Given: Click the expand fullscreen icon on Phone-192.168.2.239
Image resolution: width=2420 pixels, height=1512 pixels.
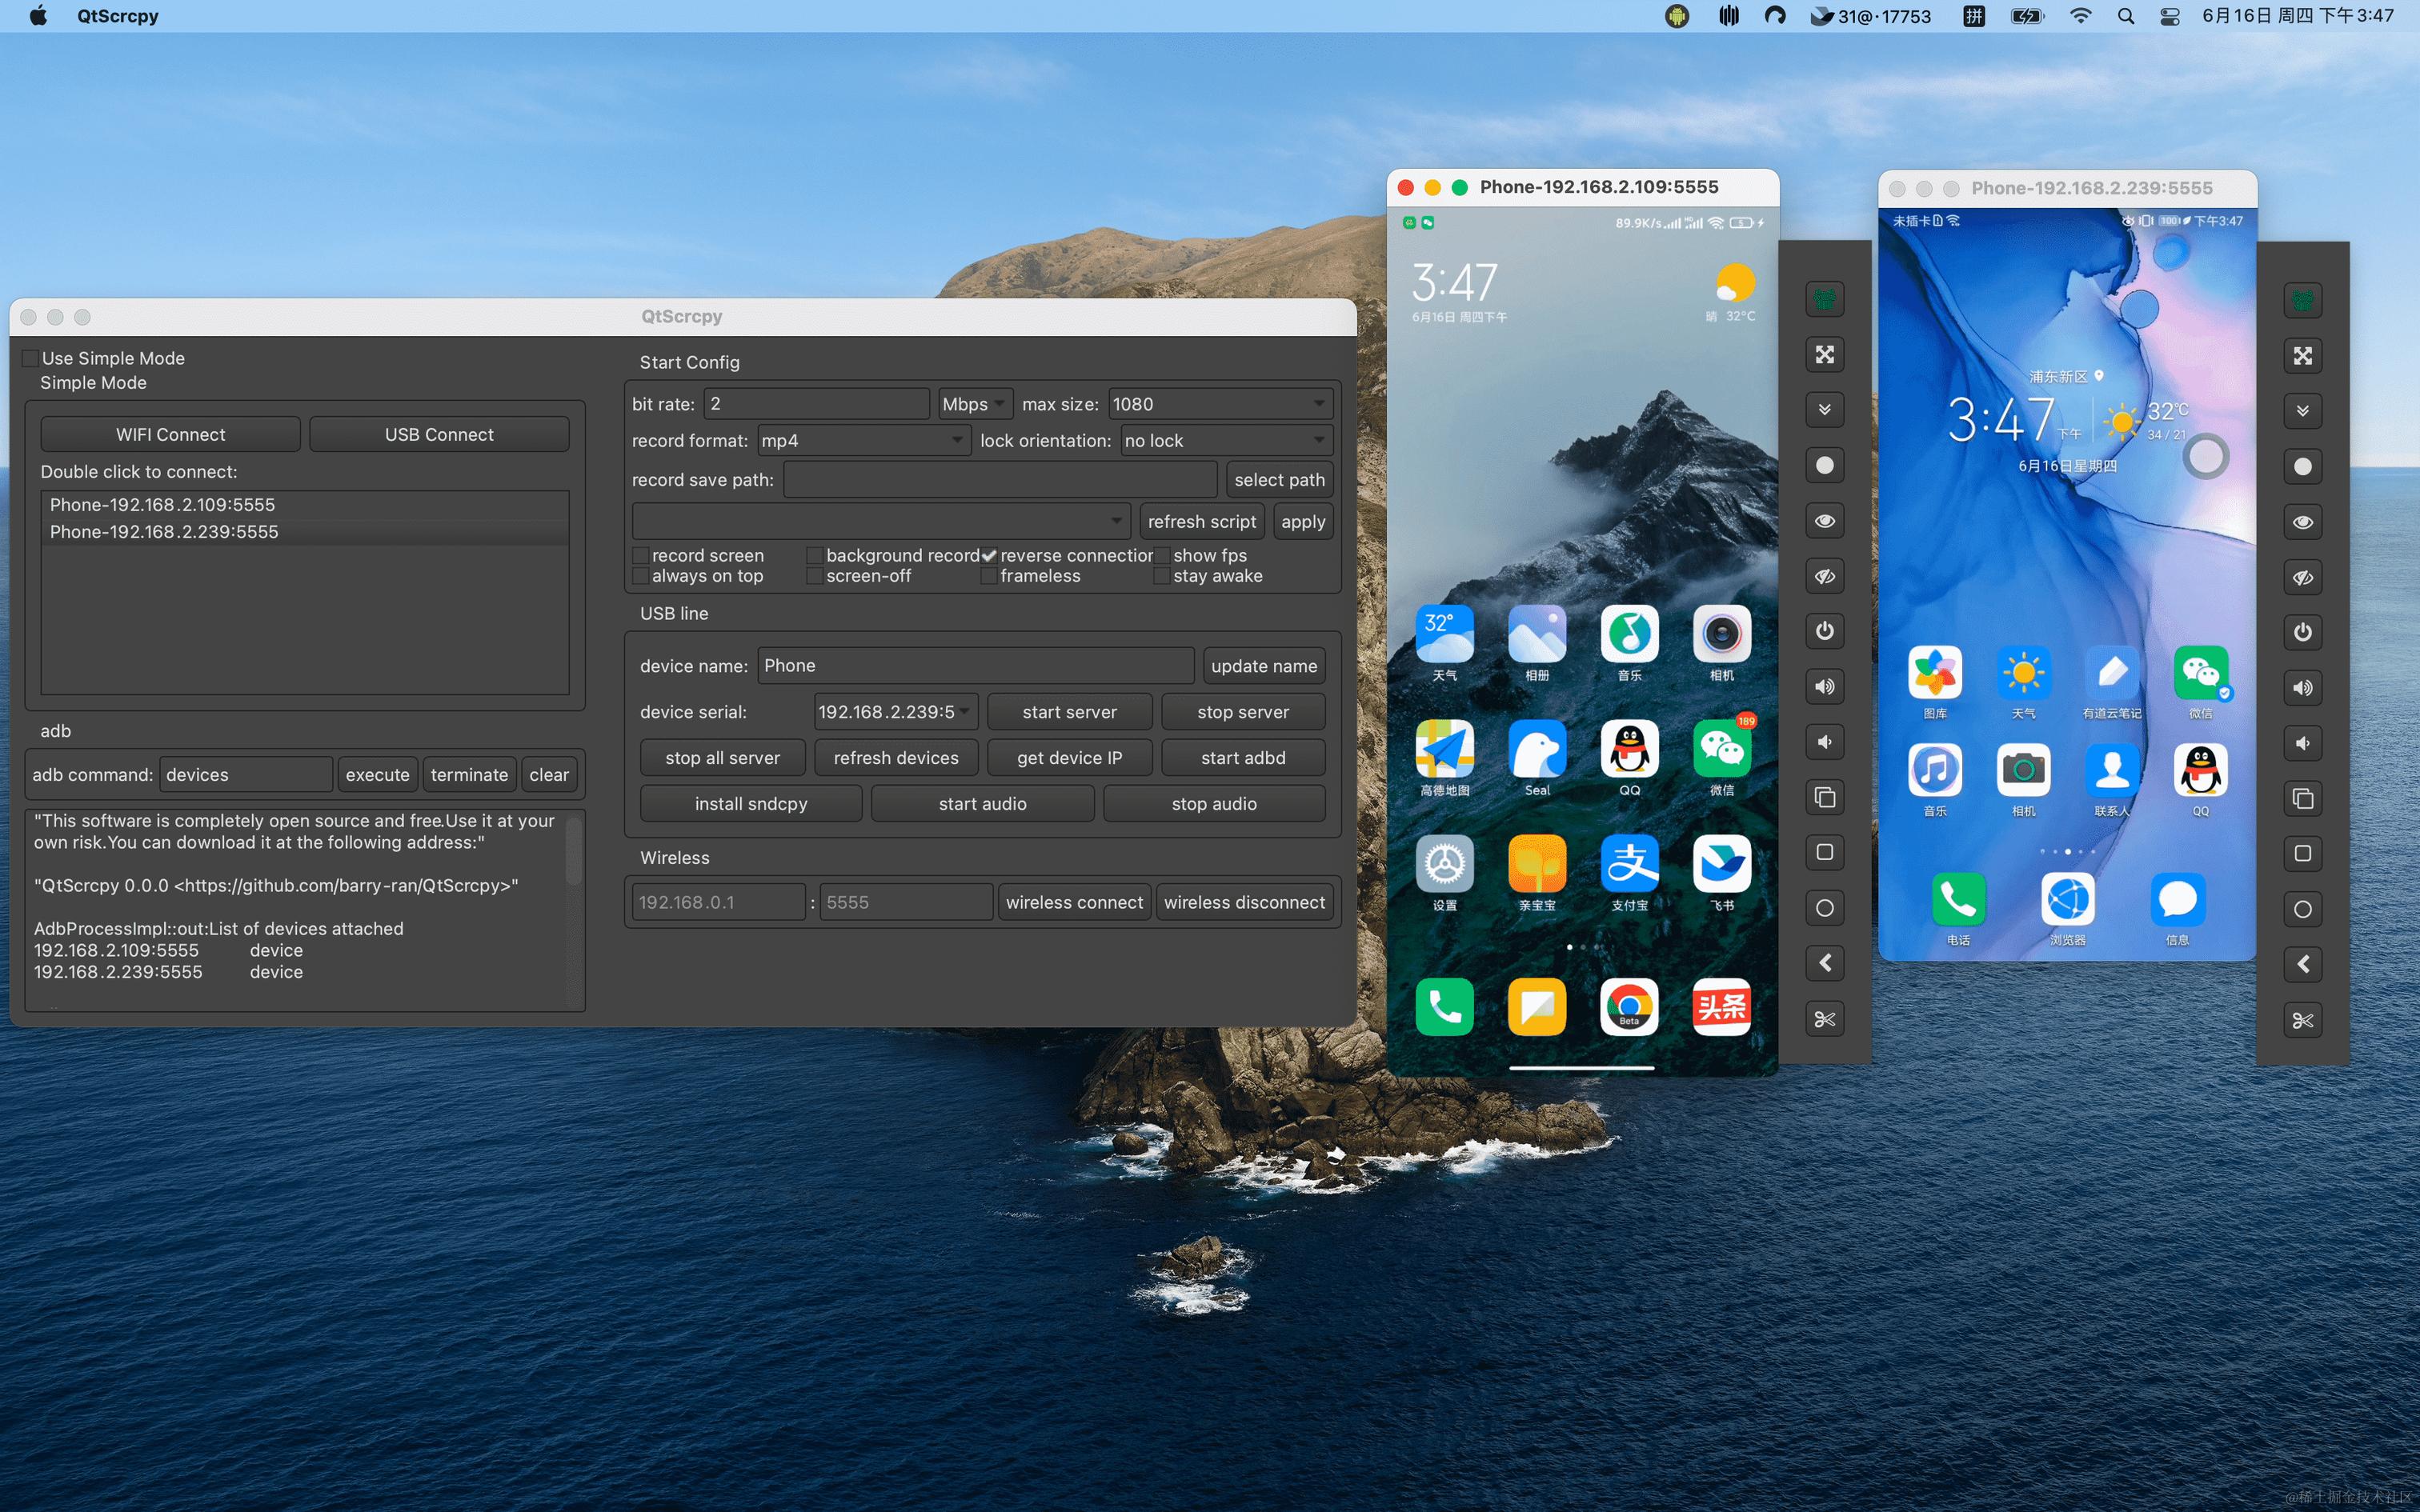Looking at the screenshot, I should coord(2303,354).
